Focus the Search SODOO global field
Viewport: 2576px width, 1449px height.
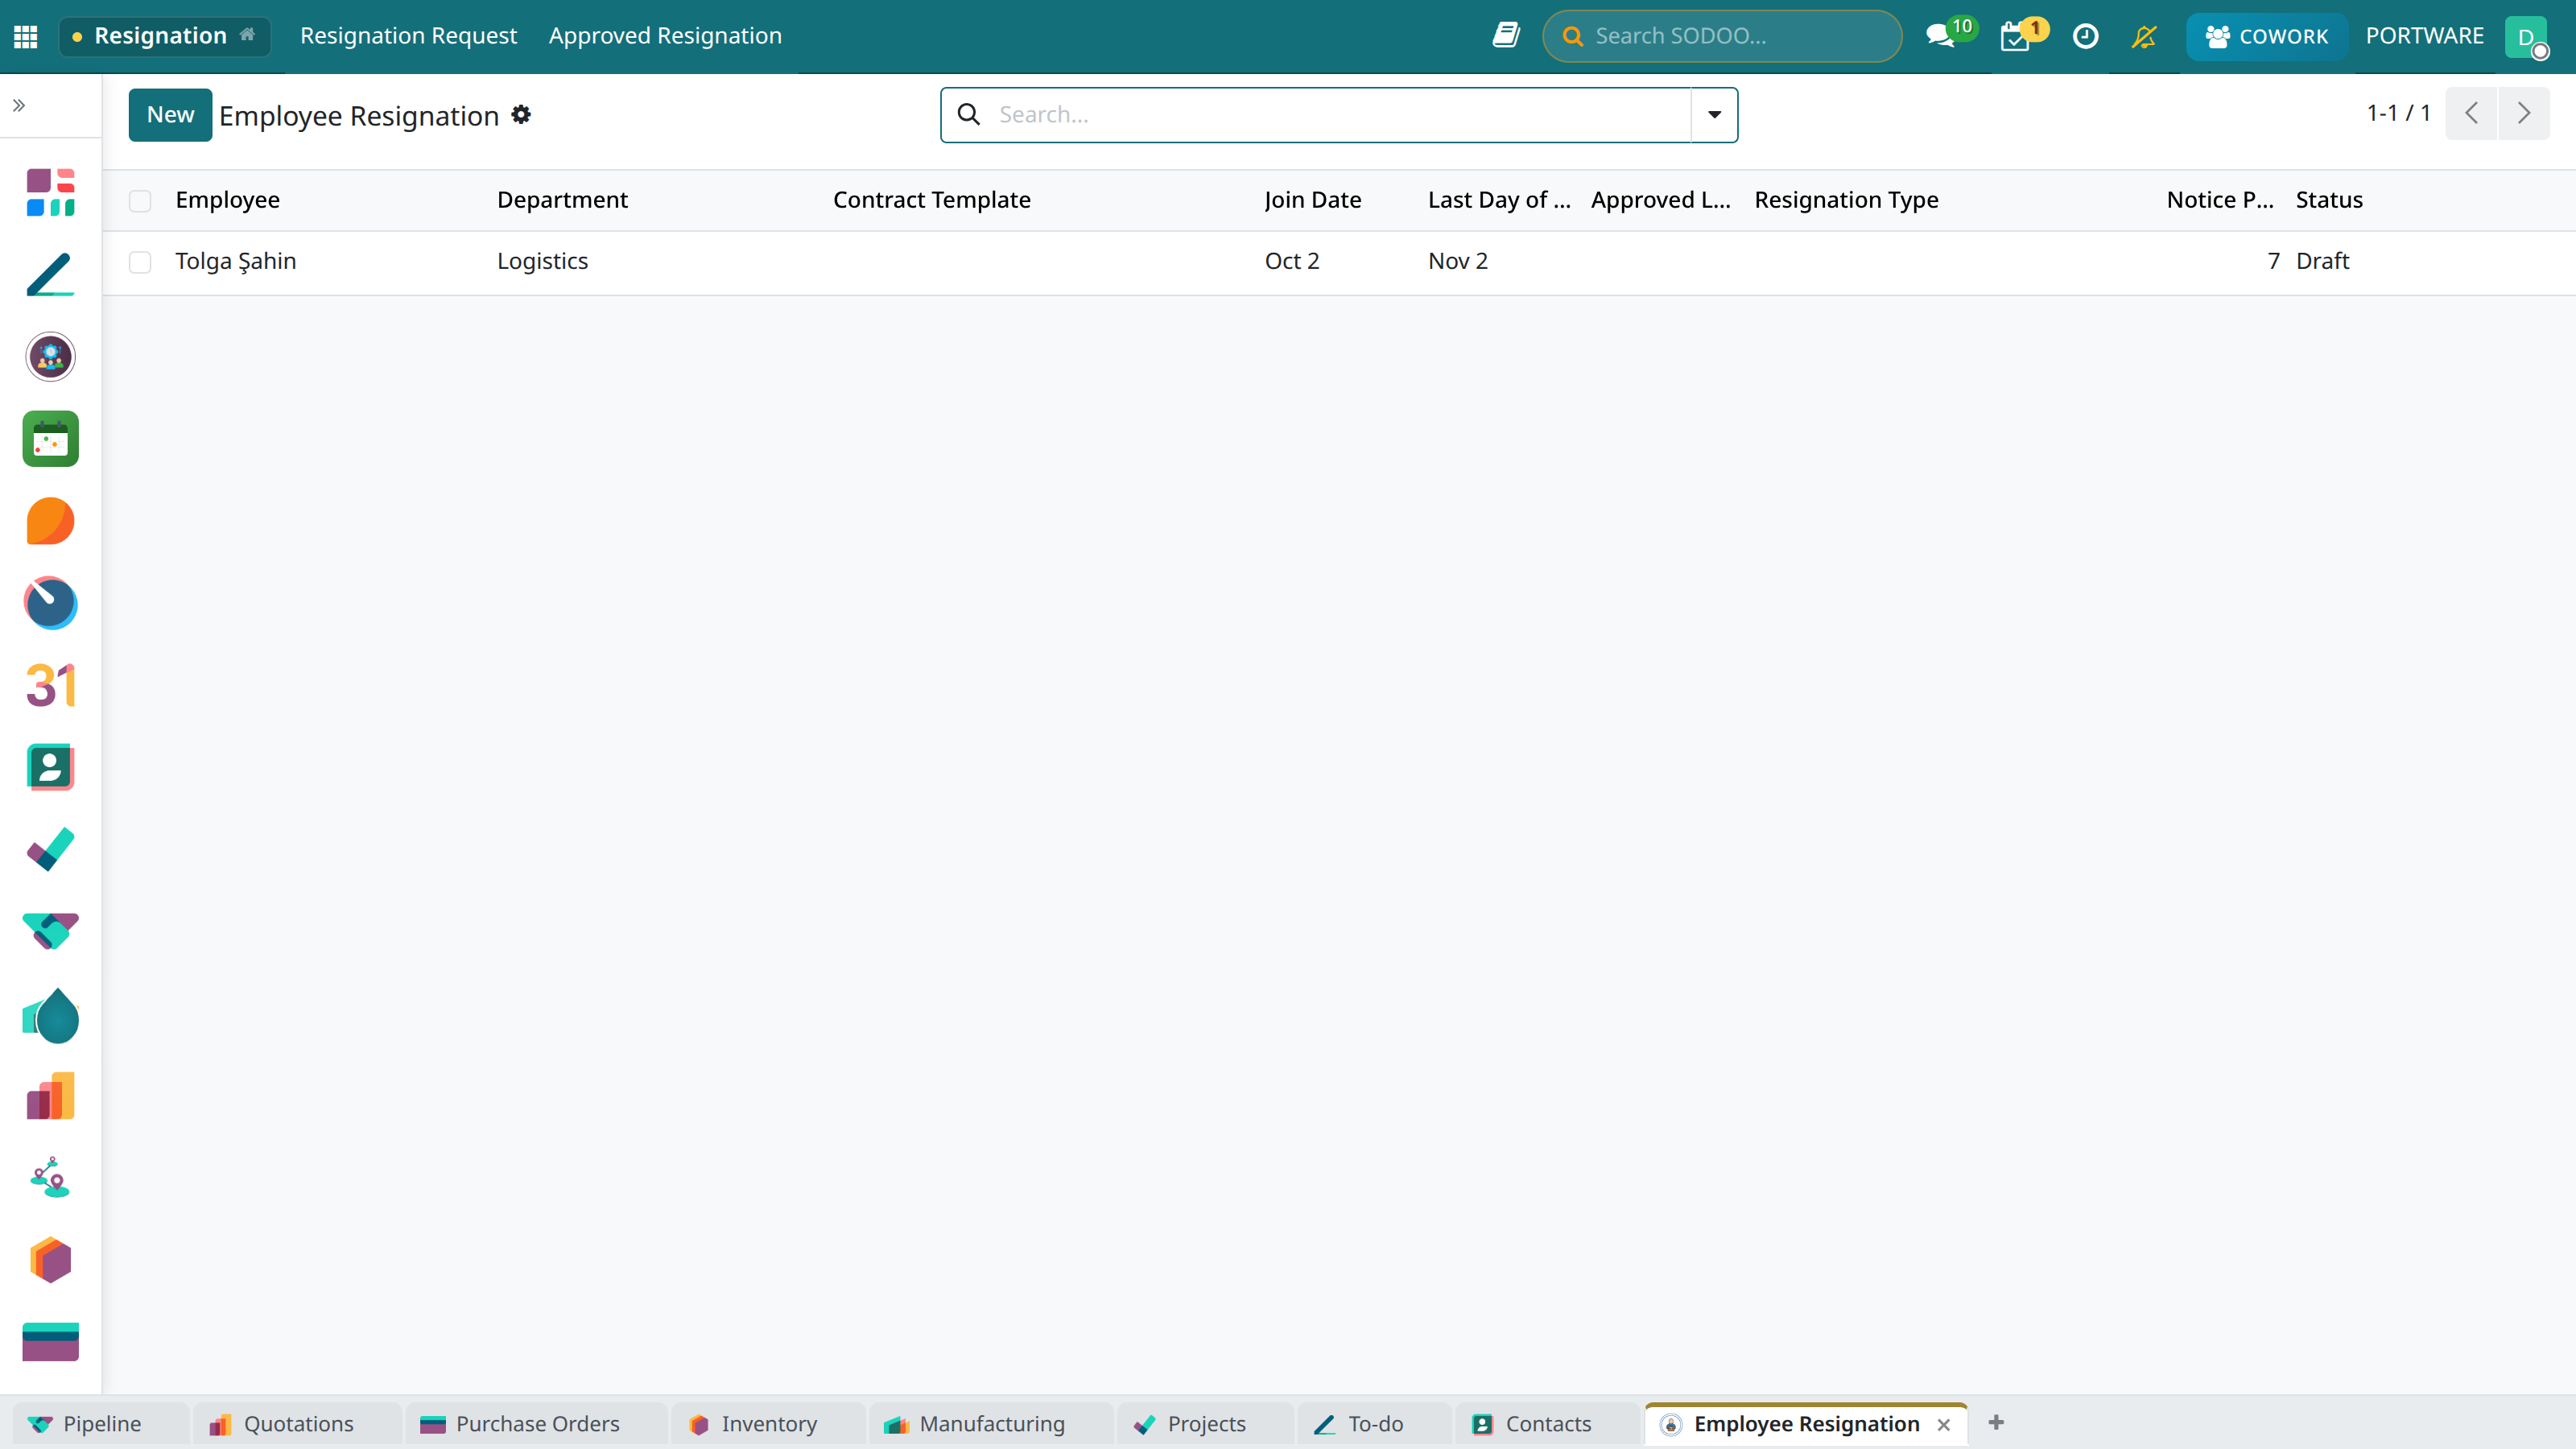coord(1722,36)
